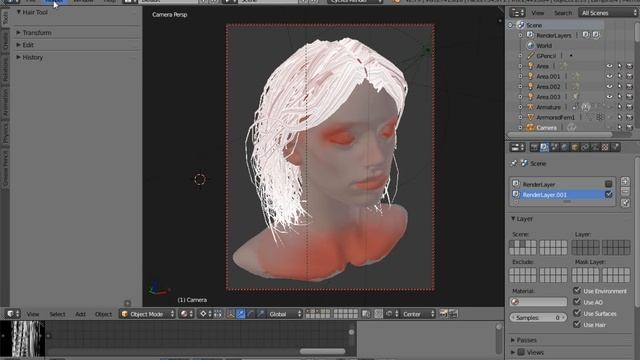Image resolution: width=640 pixels, height=360 pixels.
Task: Click the Camera object icon in outliner
Action: pyautogui.click(x=530, y=128)
